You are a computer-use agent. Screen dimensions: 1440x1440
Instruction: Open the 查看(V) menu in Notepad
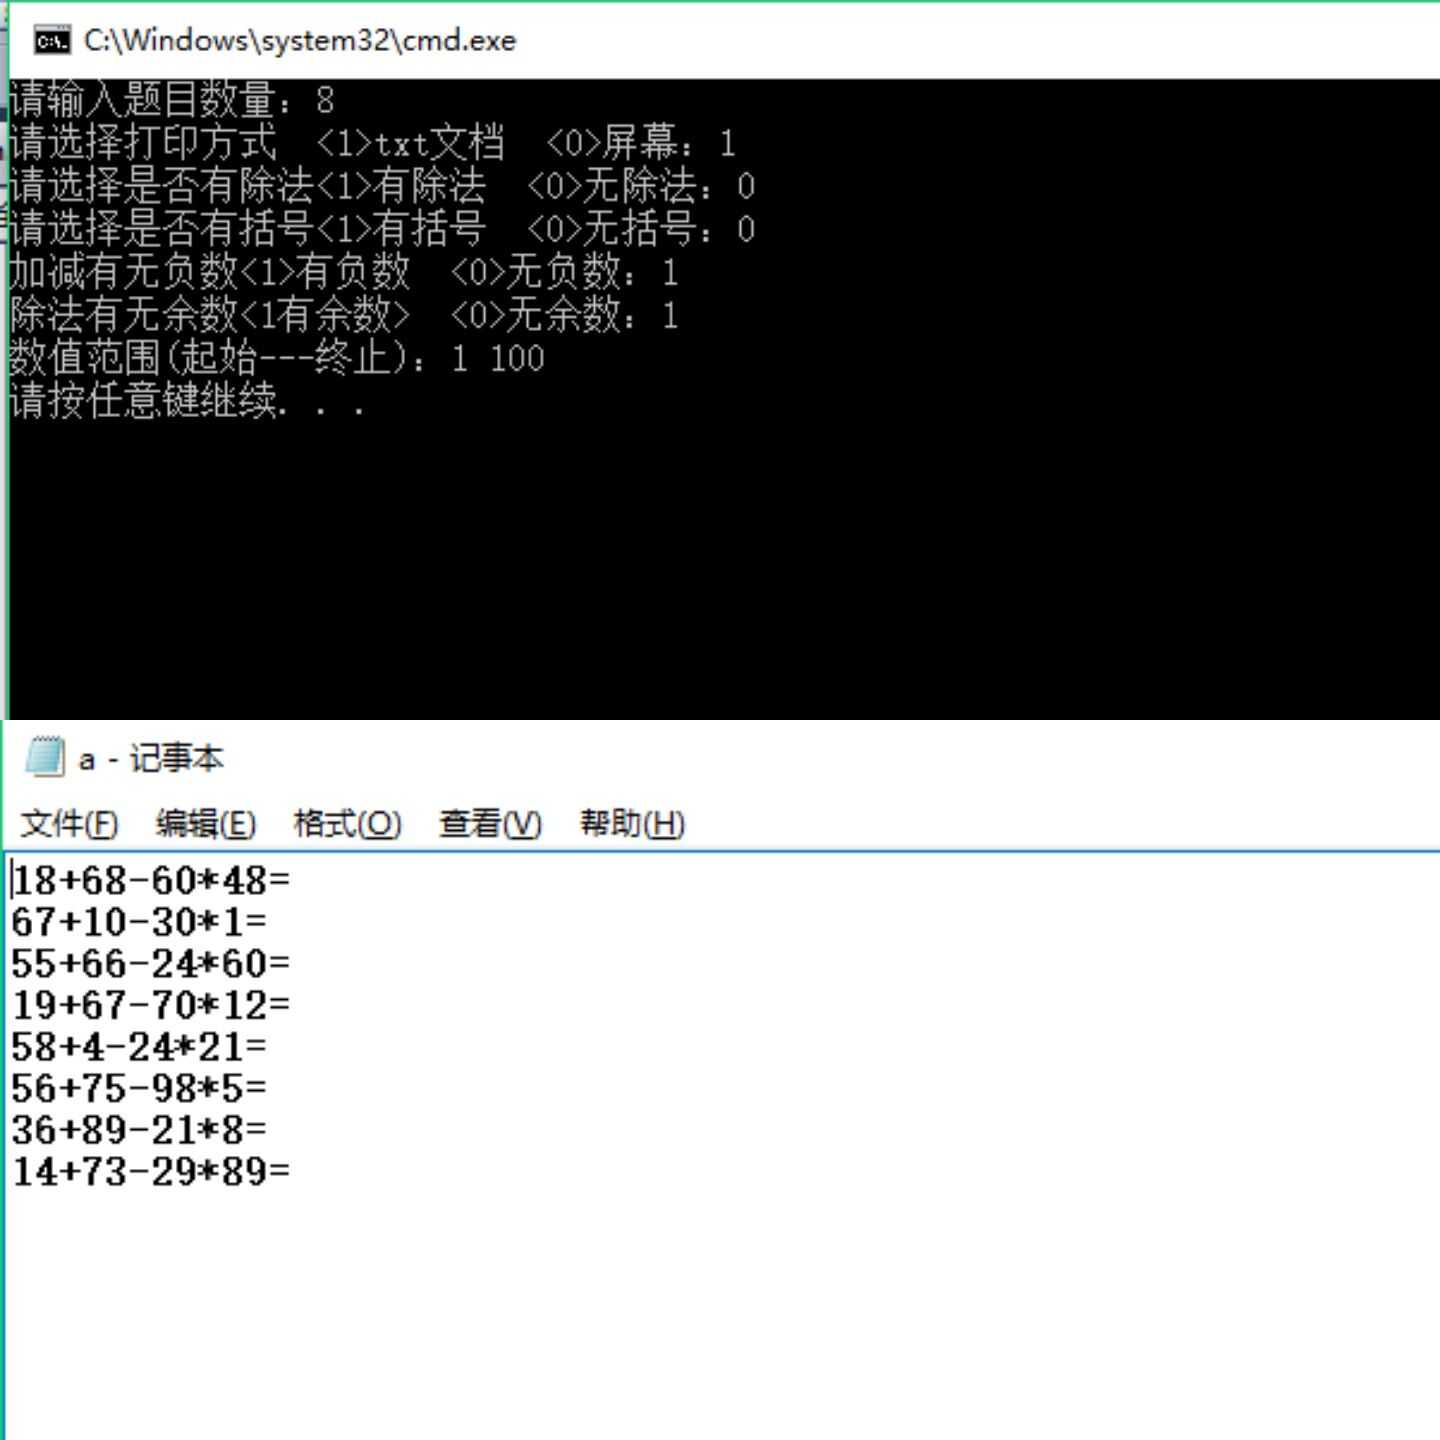(x=490, y=824)
